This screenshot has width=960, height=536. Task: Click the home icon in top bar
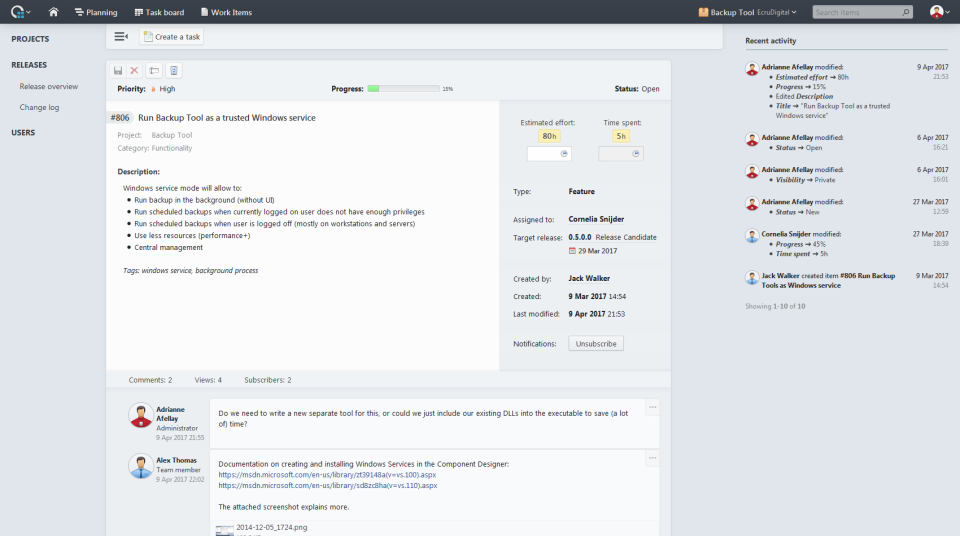tap(53, 12)
